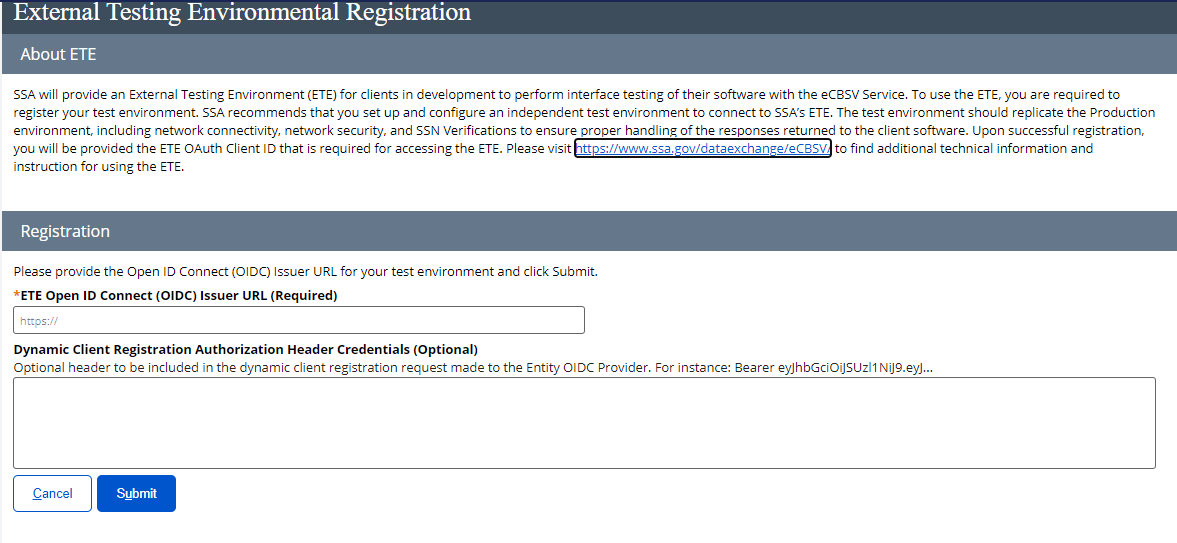Click 'instruction for using the ETE' text
The height and width of the screenshot is (543, 1177).
pyautogui.click(x=99, y=167)
